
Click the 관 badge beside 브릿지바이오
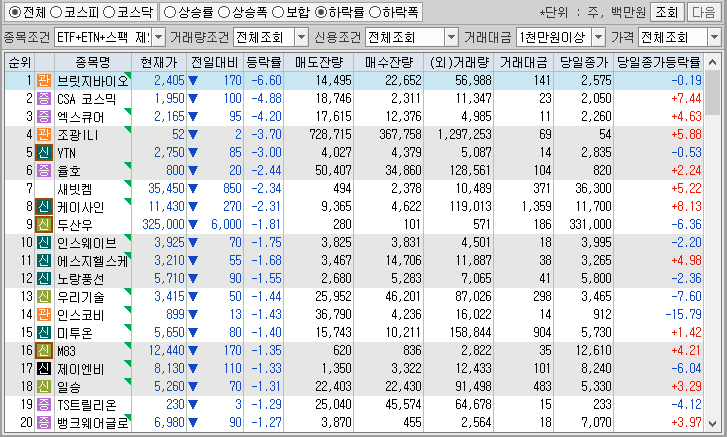tap(44, 80)
